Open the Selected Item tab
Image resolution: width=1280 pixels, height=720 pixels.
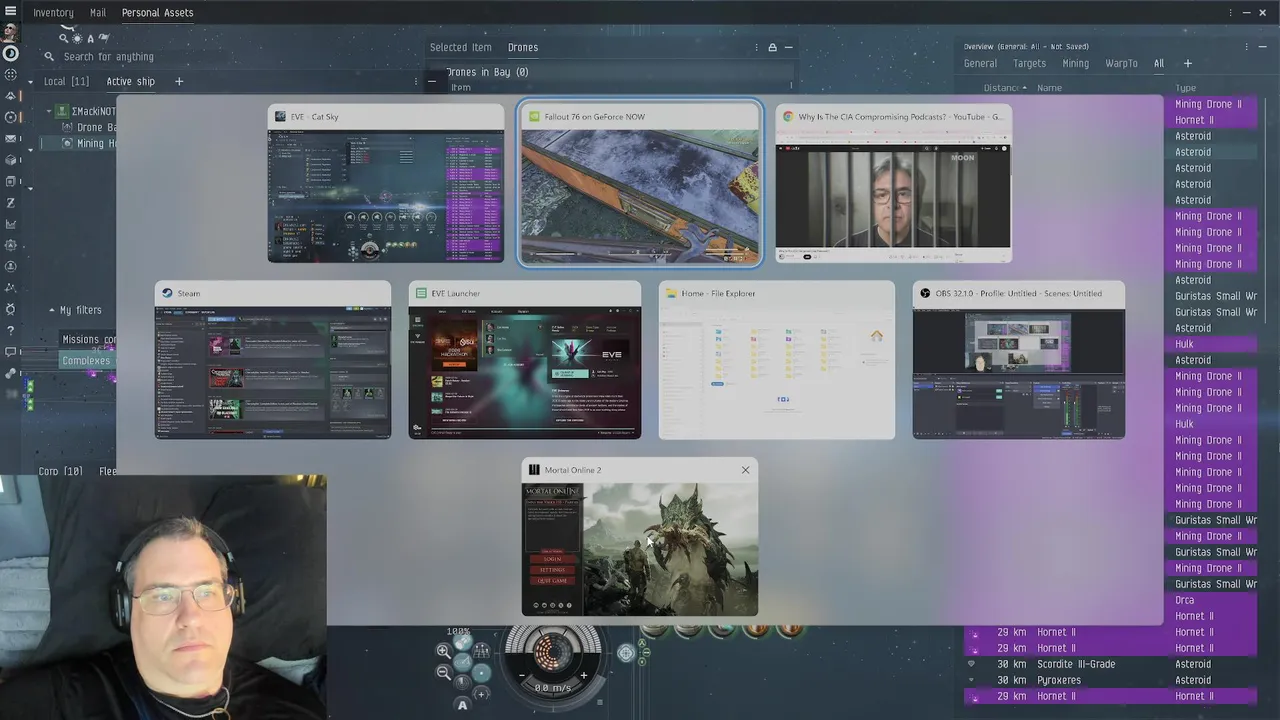[460, 47]
